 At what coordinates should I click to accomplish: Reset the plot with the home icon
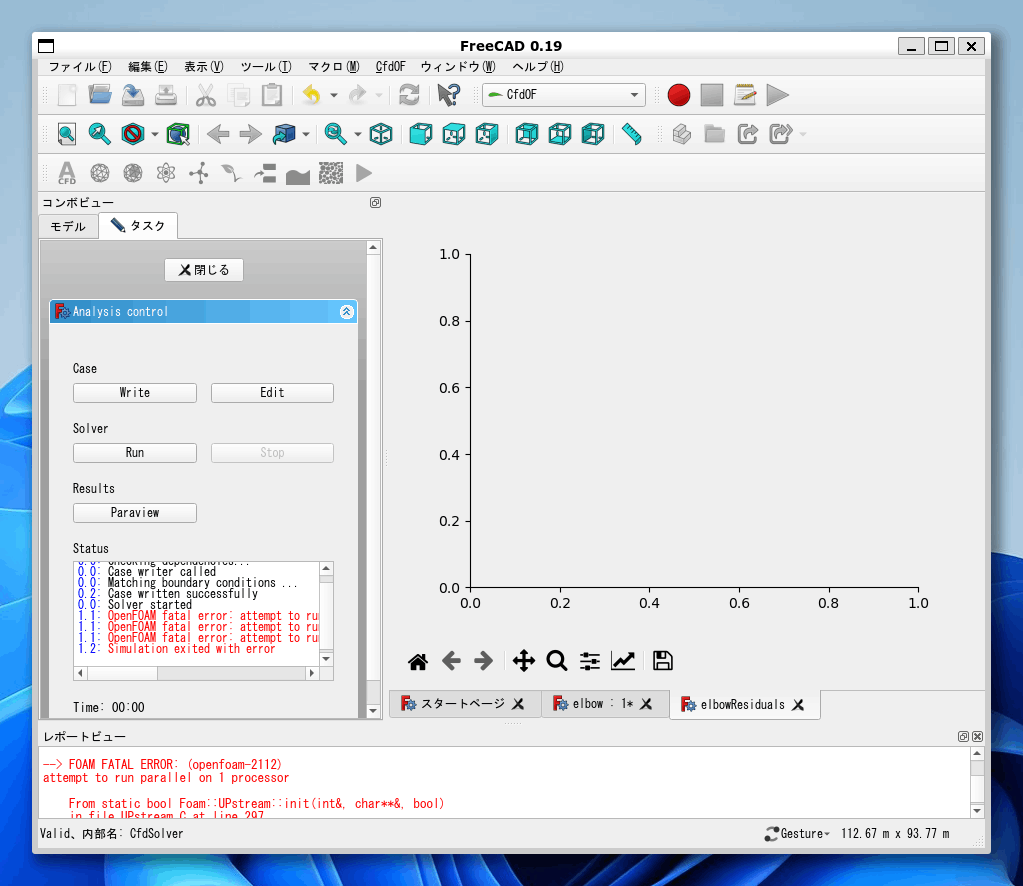[418, 662]
